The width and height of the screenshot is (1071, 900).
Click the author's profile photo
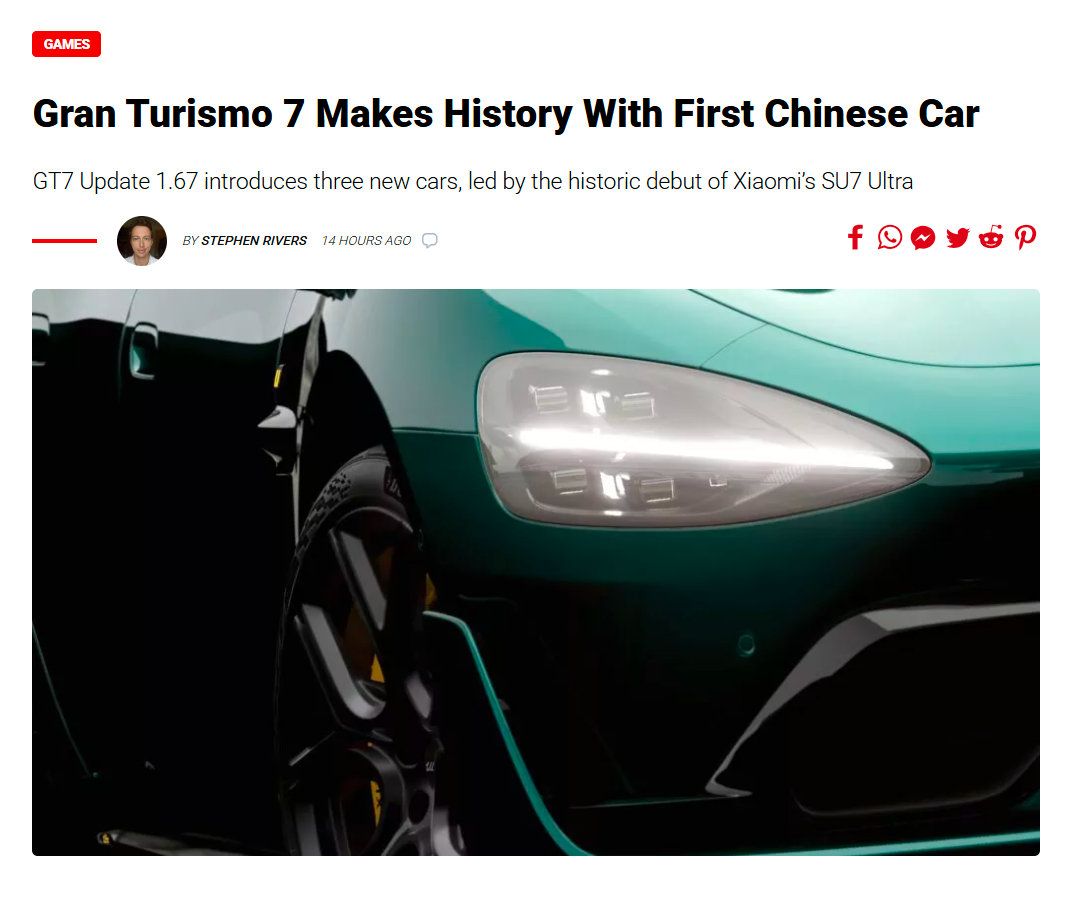pos(142,240)
